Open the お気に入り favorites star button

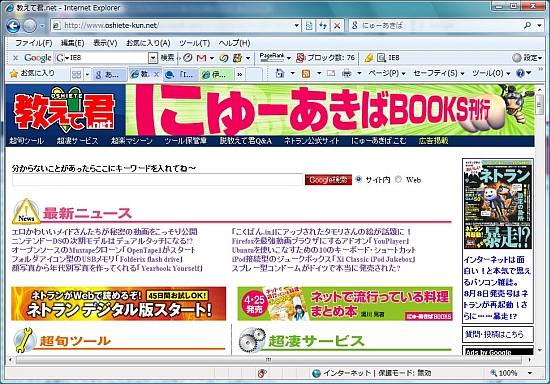(x=32, y=73)
